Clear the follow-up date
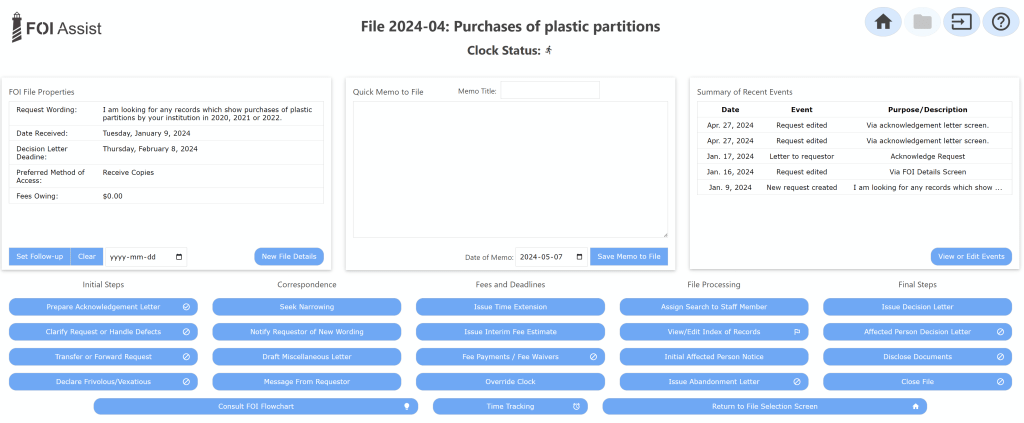Viewport: 1024px width, 423px height. tap(87, 257)
